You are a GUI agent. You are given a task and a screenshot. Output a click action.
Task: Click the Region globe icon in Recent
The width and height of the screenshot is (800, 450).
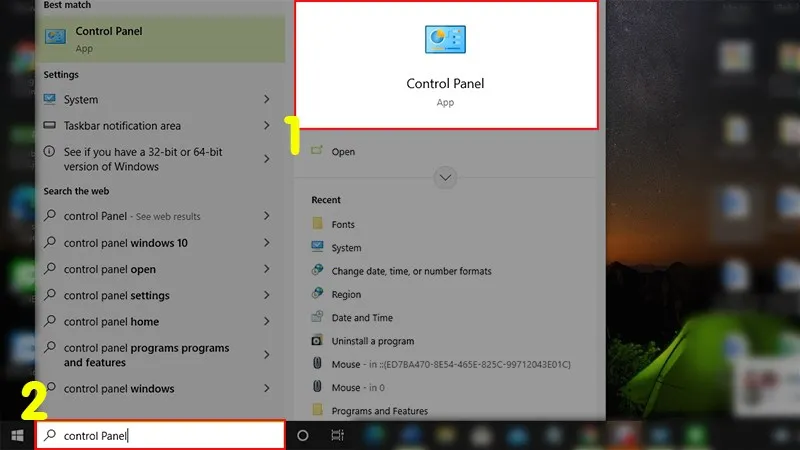tap(317, 293)
